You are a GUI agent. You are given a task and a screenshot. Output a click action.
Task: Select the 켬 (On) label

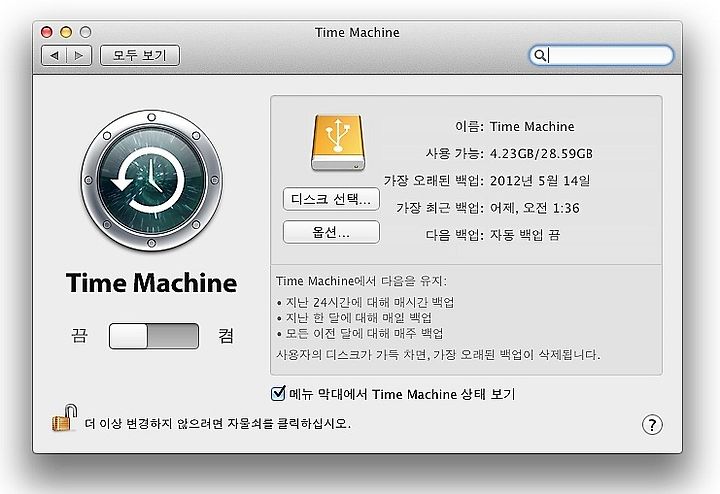pyautogui.click(x=225, y=336)
